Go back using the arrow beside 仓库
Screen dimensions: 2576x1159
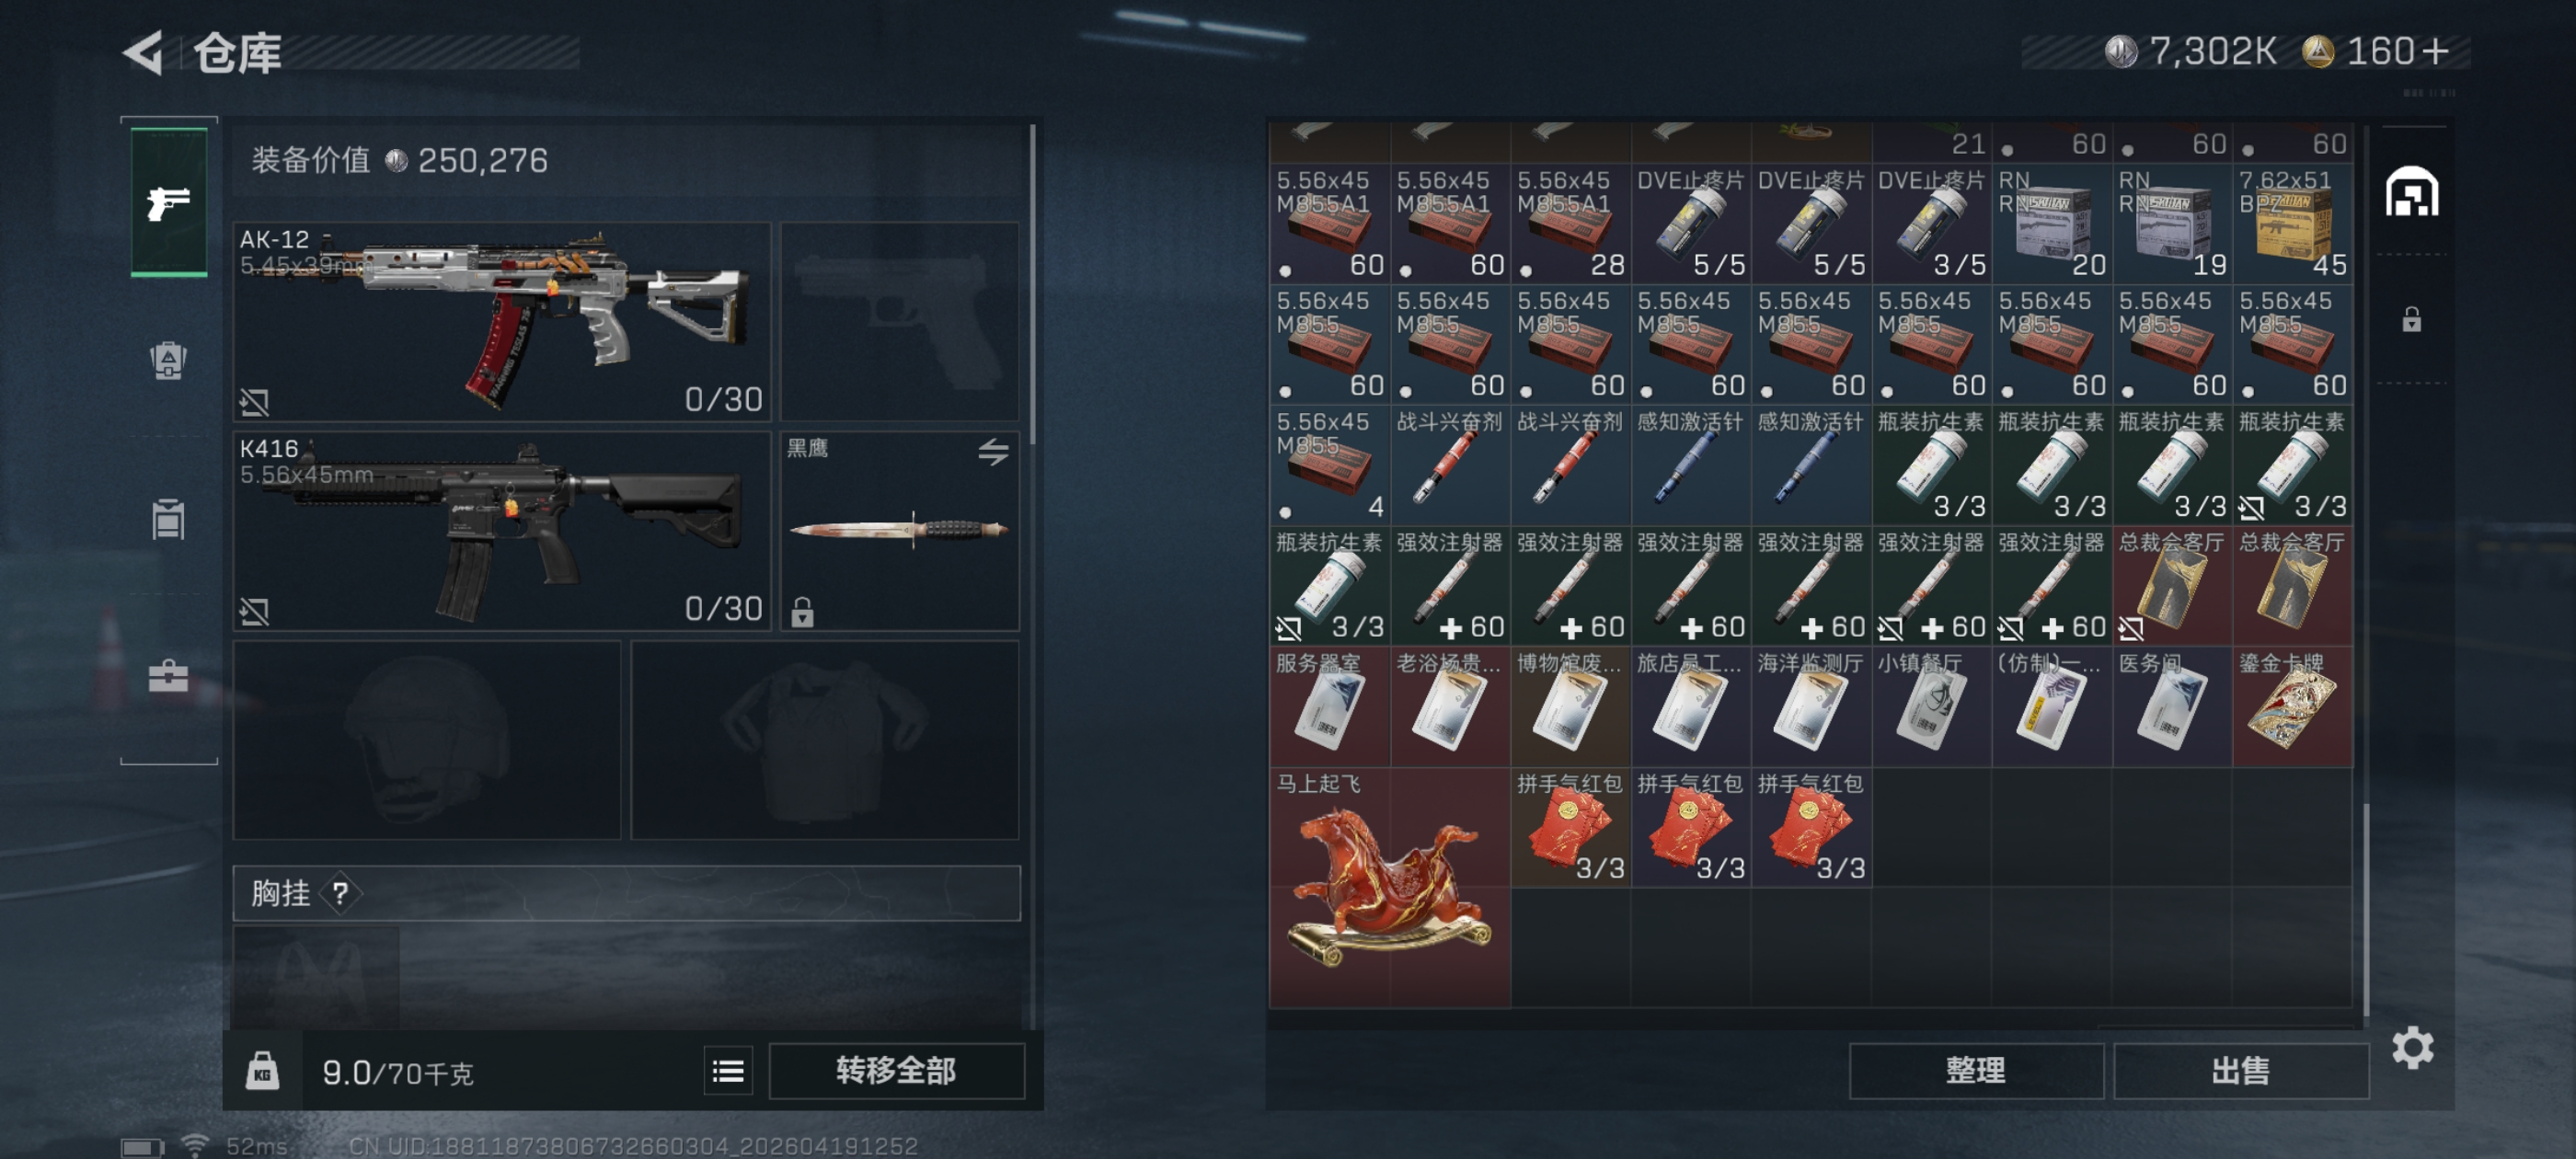click(144, 53)
